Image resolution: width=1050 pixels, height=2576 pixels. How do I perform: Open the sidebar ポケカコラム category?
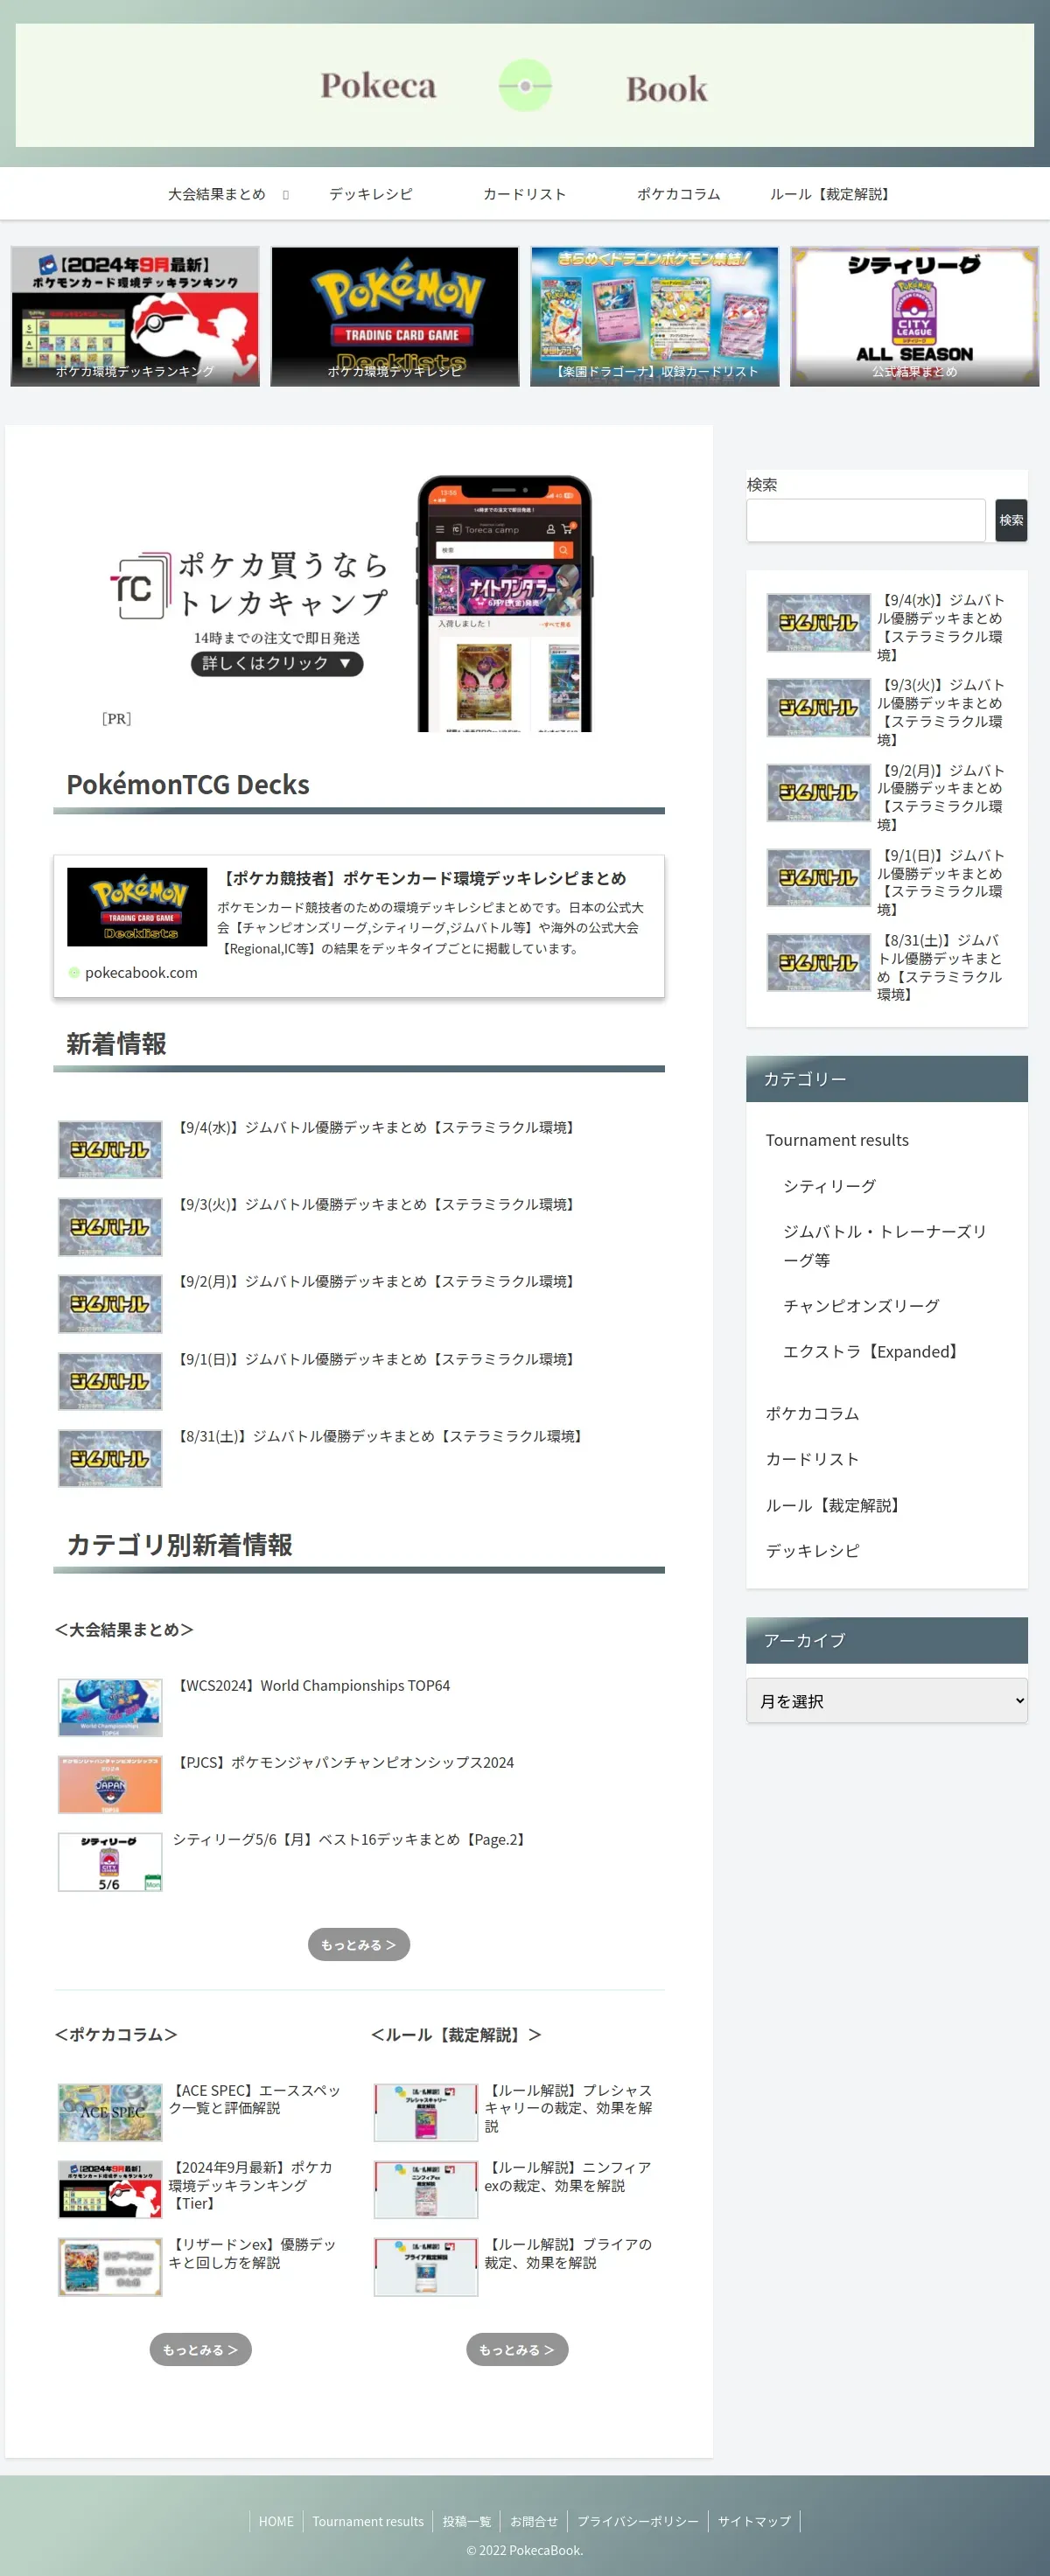(812, 1413)
